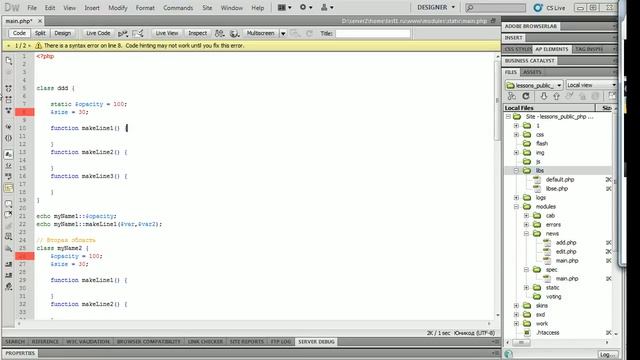Switch to Split view
The image size is (640, 360).
pos(40,33)
